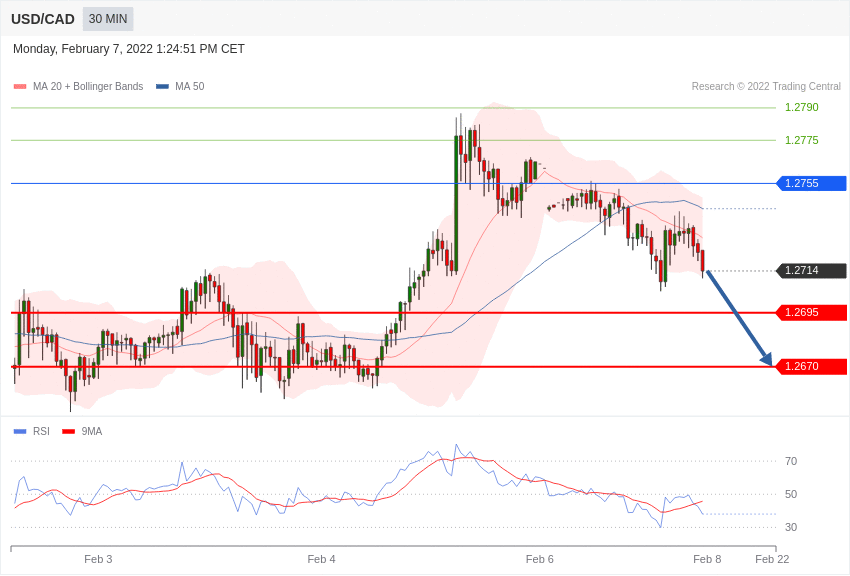Click the Research © 2022 Trading Central text
The image size is (850, 576).
[766, 86]
